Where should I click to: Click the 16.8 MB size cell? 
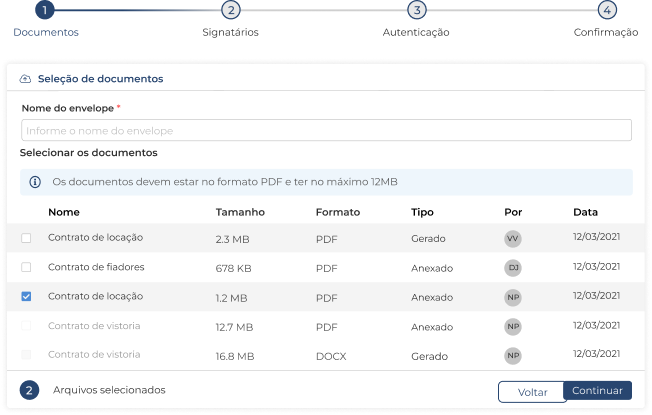(235, 356)
